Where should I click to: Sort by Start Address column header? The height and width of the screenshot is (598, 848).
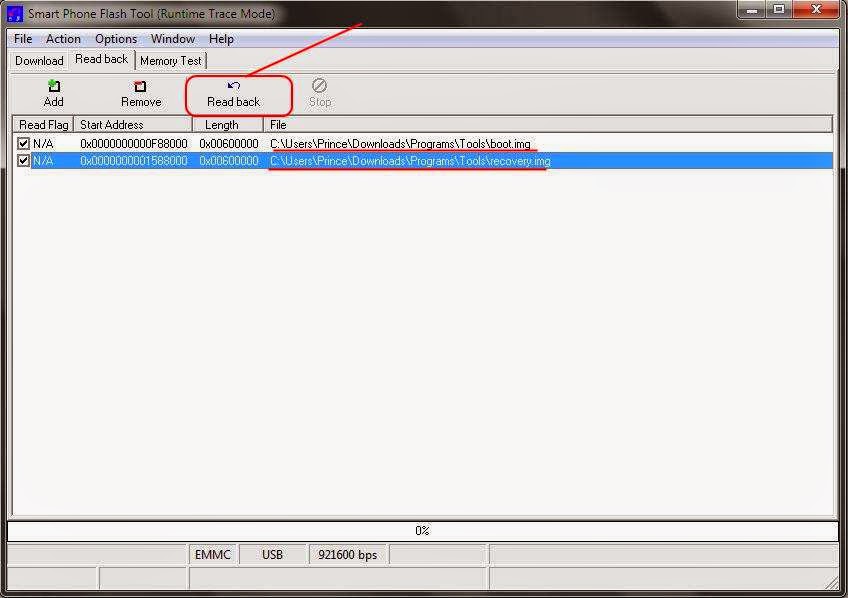(133, 125)
